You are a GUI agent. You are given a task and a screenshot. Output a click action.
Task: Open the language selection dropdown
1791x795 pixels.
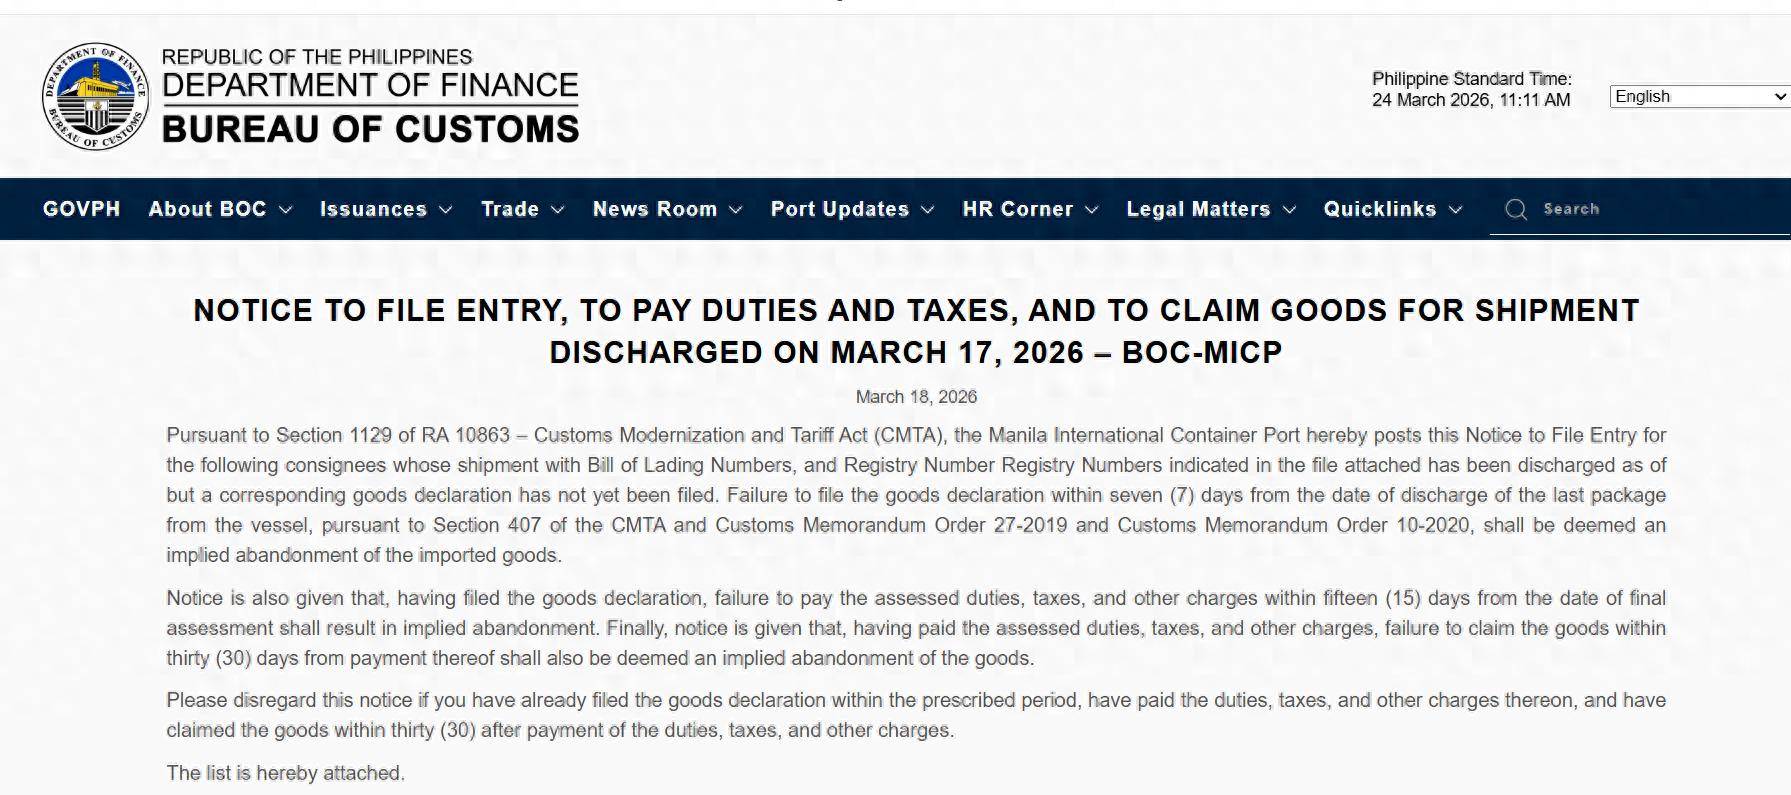pyautogui.click(x=1699, y=97)
